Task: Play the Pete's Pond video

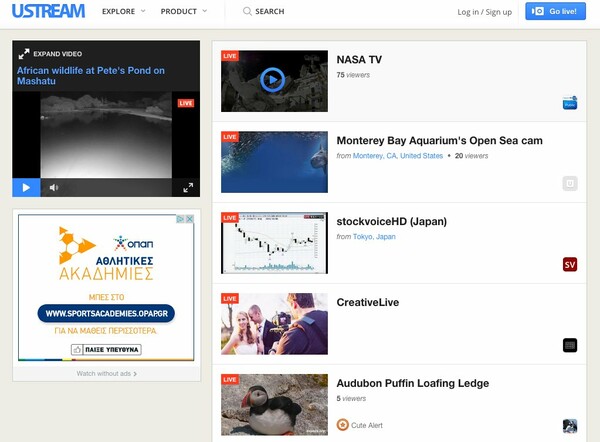Action: (26, 188)
